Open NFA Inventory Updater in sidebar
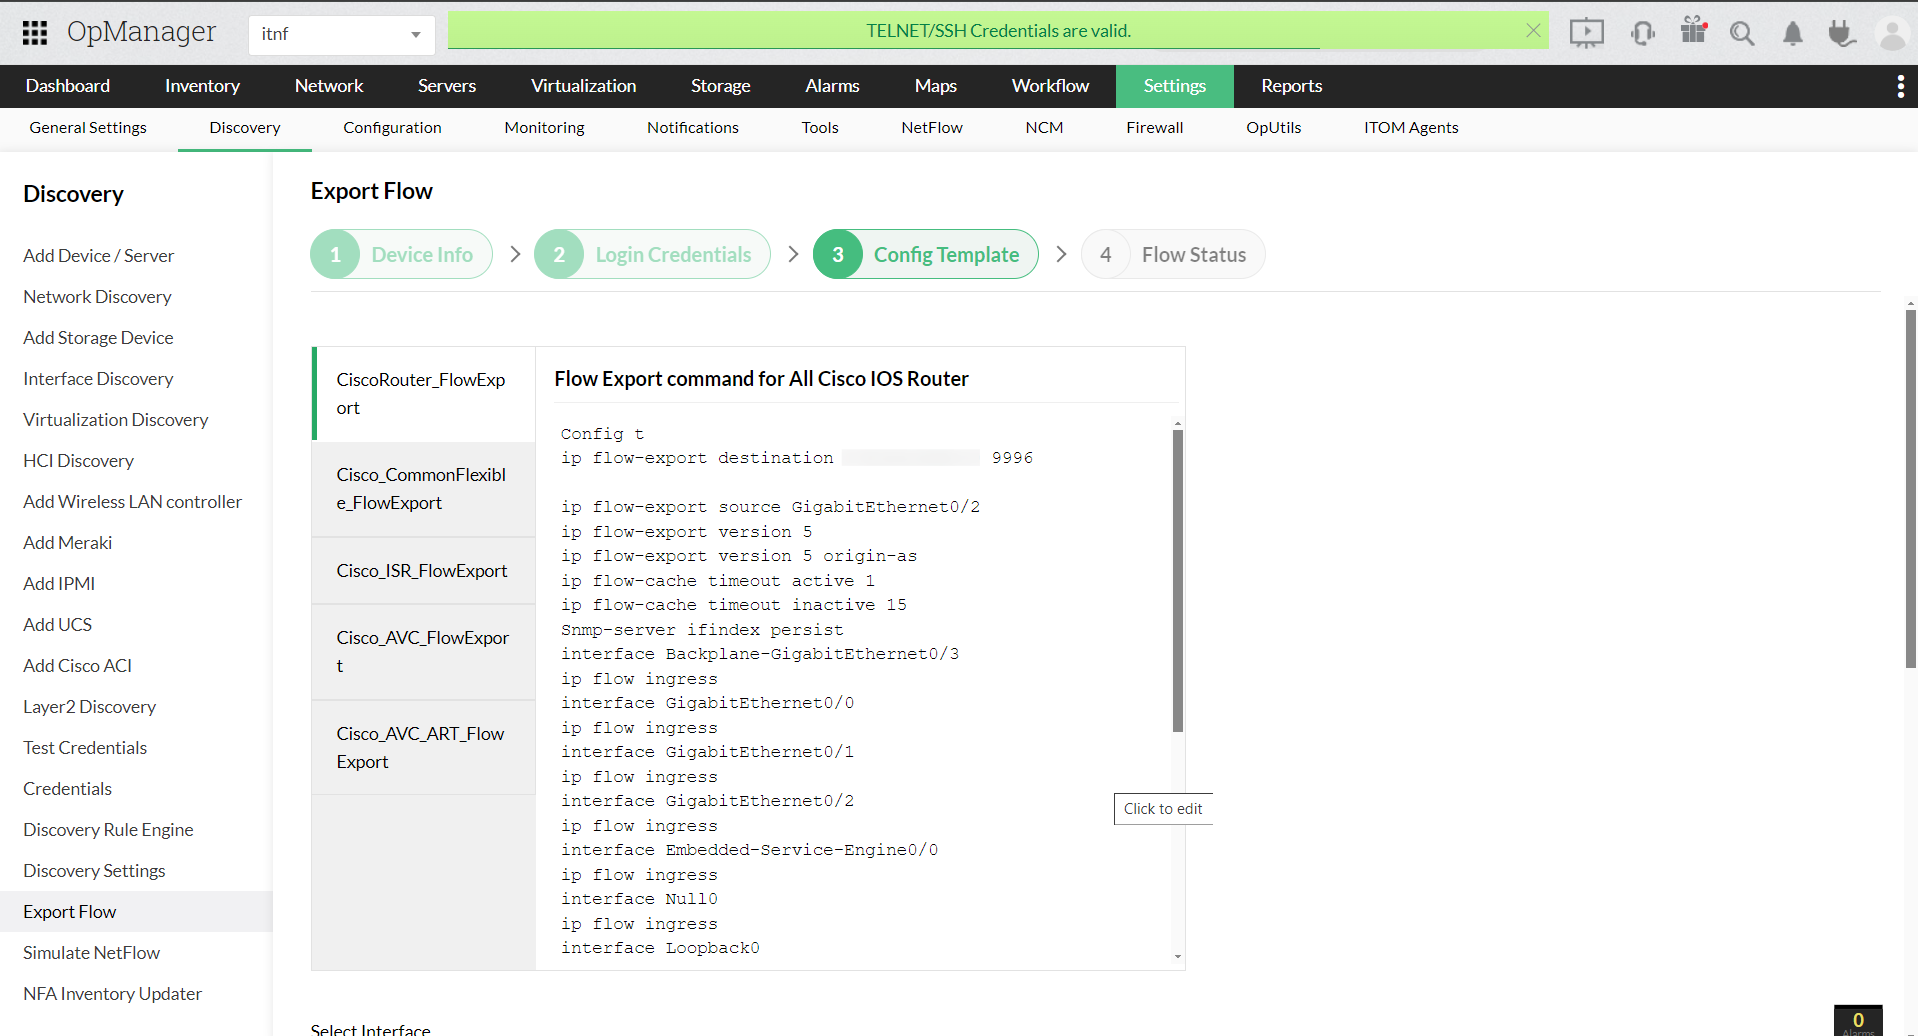Image resolution: width=1918 pixels, height=1036 pixels. pyautogui.click(x=112, y=994)
